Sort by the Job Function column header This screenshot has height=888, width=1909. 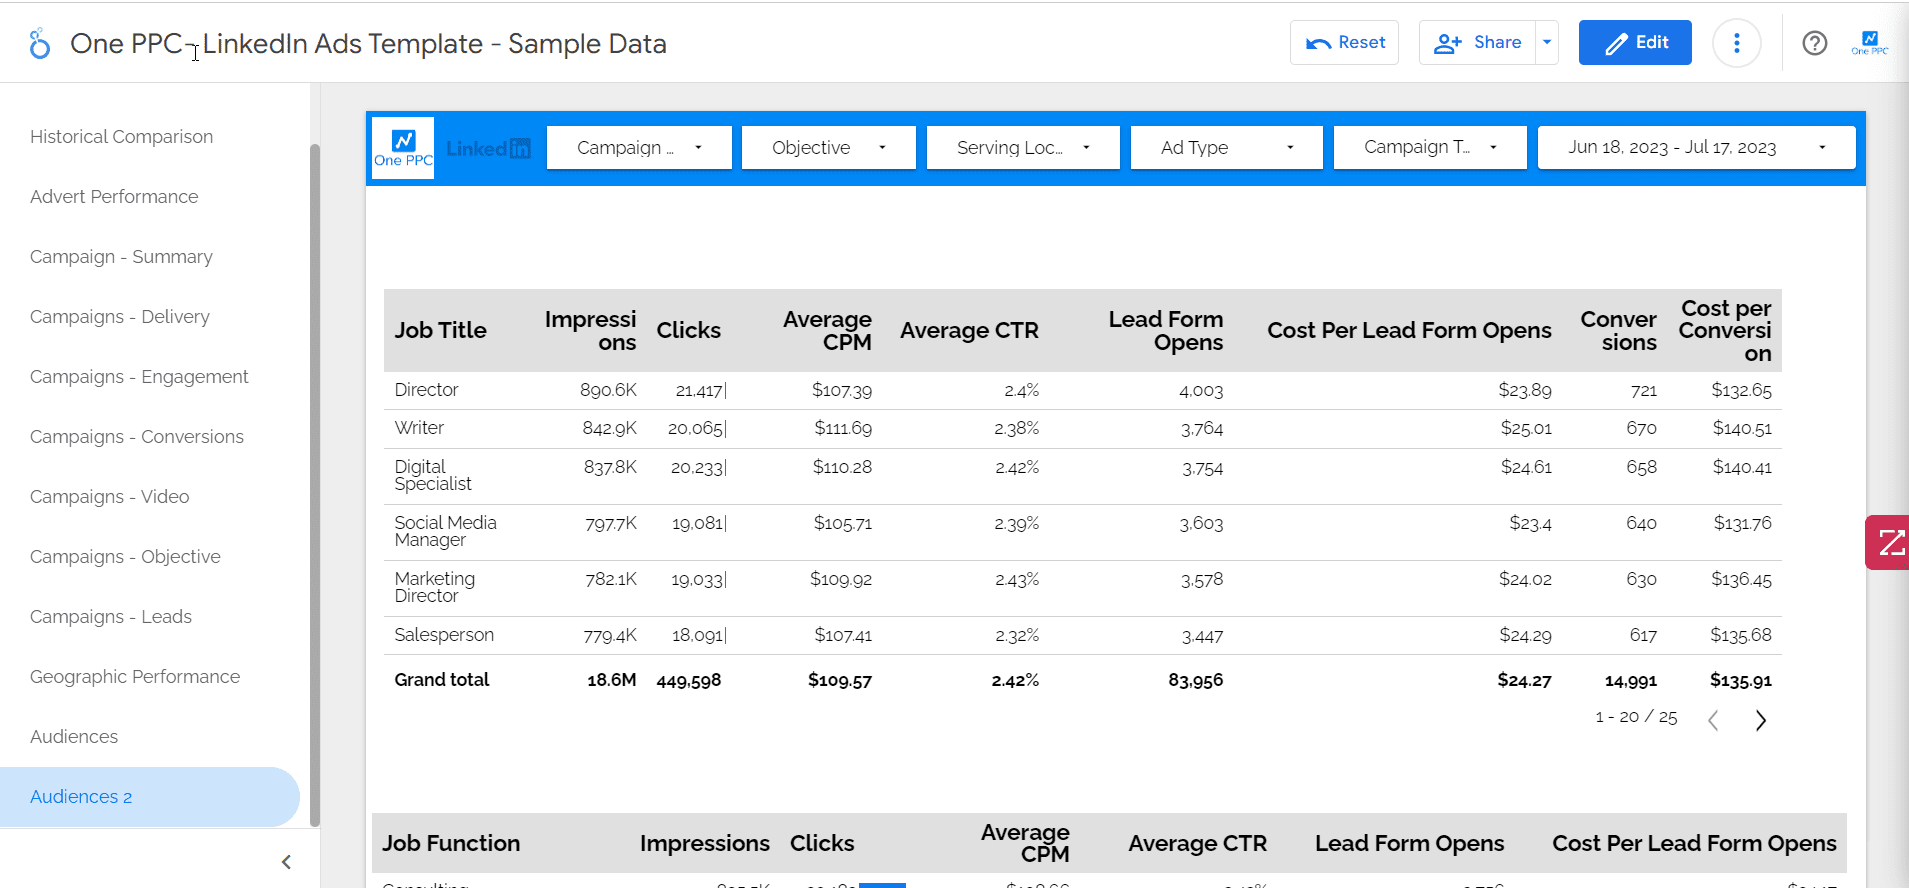(x=451, y=843)
